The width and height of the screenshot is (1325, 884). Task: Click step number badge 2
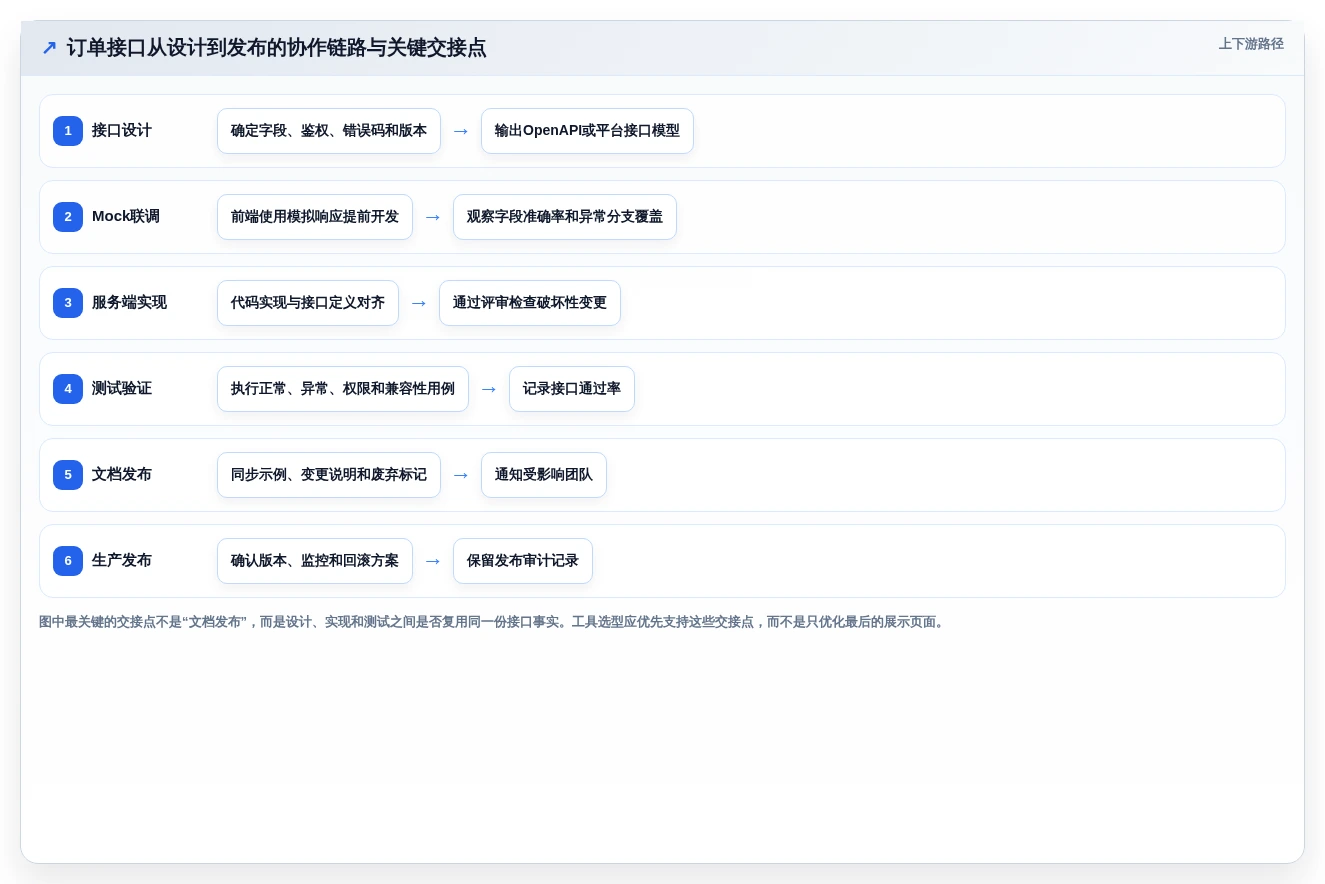[68, 217]
